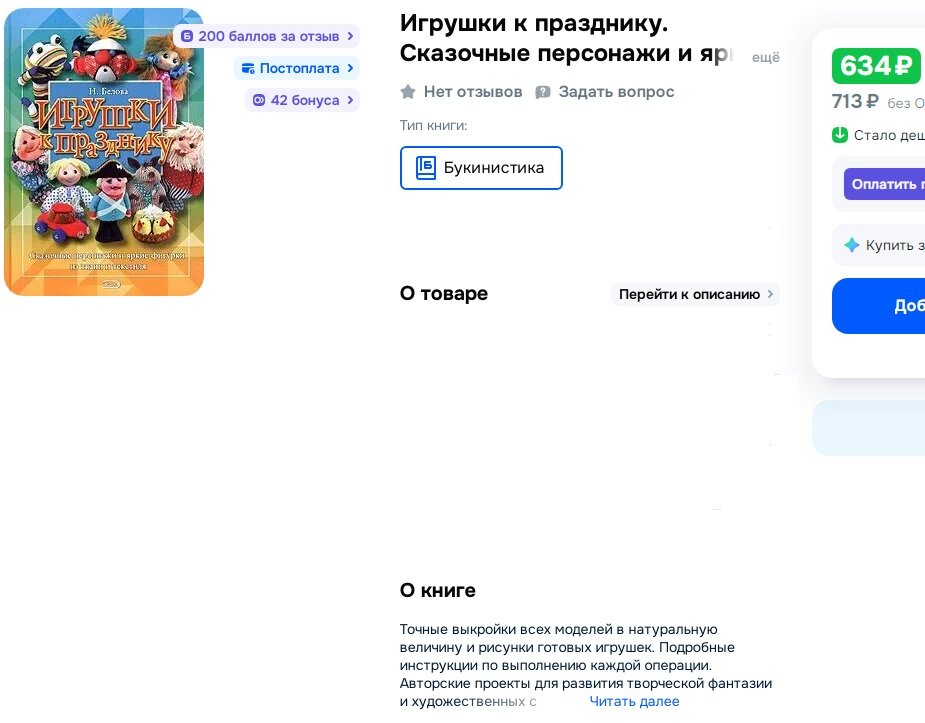Click the green 634 ₽ price badge
Viewport: 925px width, 723px height.
click(x=876, y=66)
